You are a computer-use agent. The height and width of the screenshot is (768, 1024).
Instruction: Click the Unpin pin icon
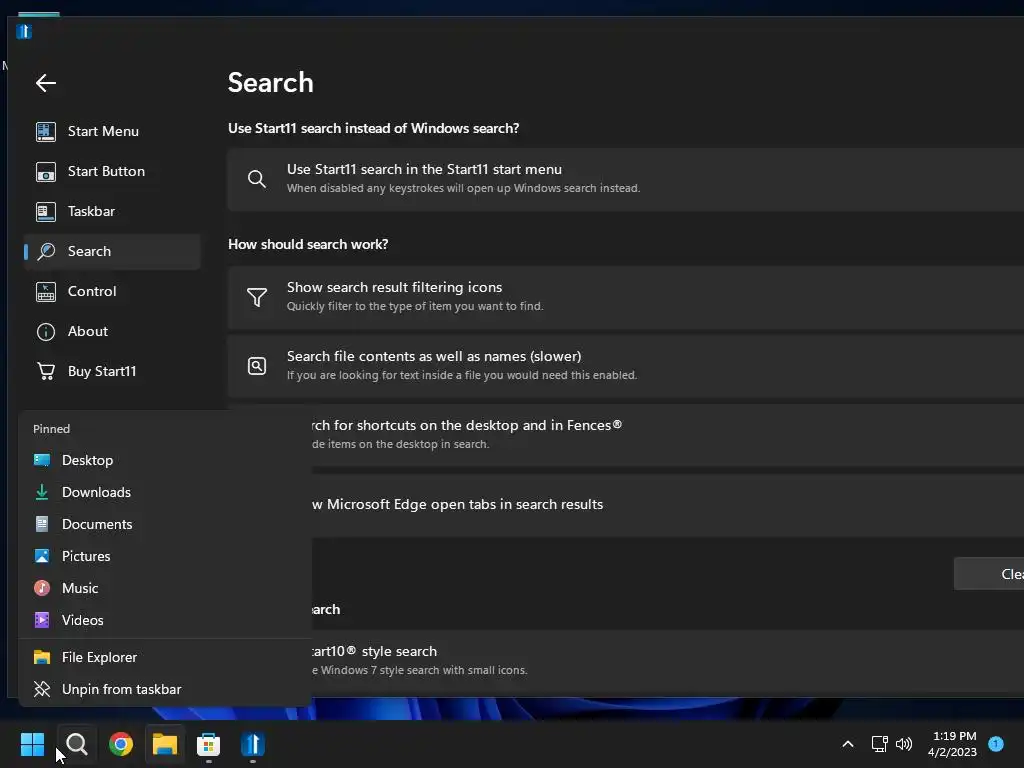[42, 690]
